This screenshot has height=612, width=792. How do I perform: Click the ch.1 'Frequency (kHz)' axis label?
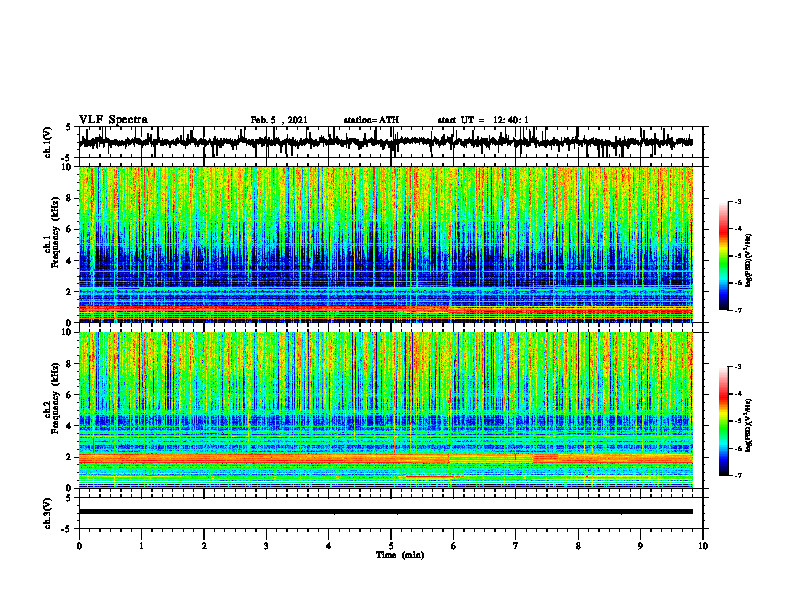pyautogui.click(x=56, y=233)
